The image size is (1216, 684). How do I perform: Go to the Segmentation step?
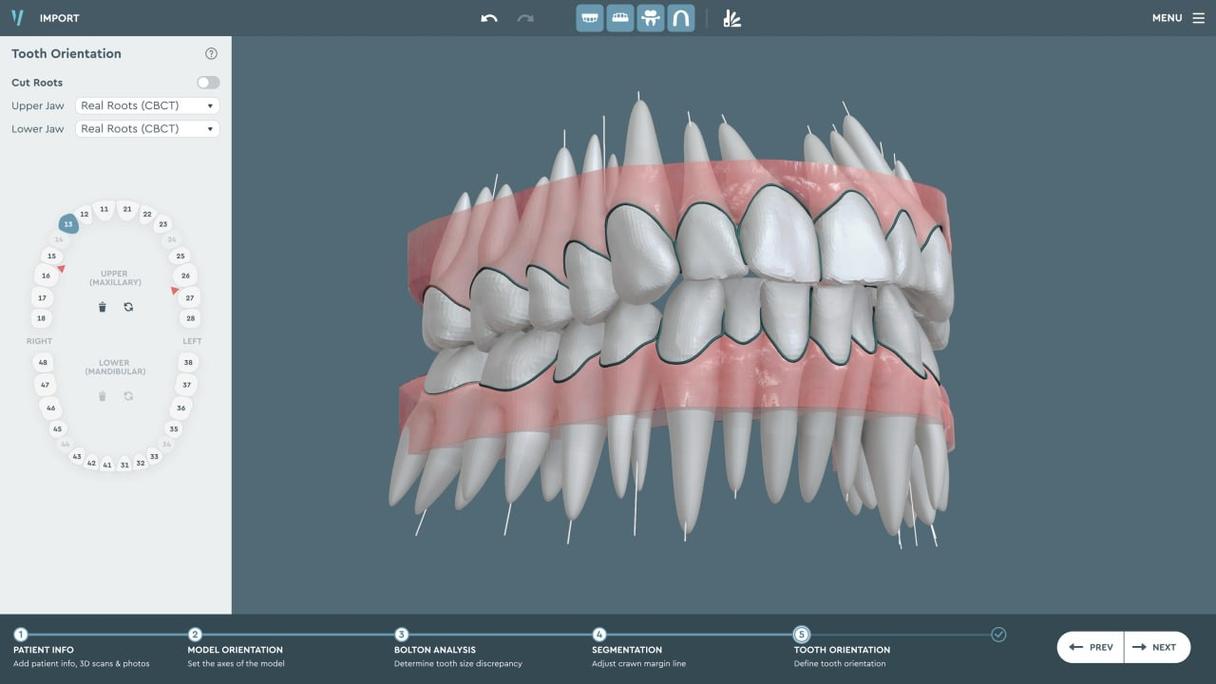tap(599, 635)
